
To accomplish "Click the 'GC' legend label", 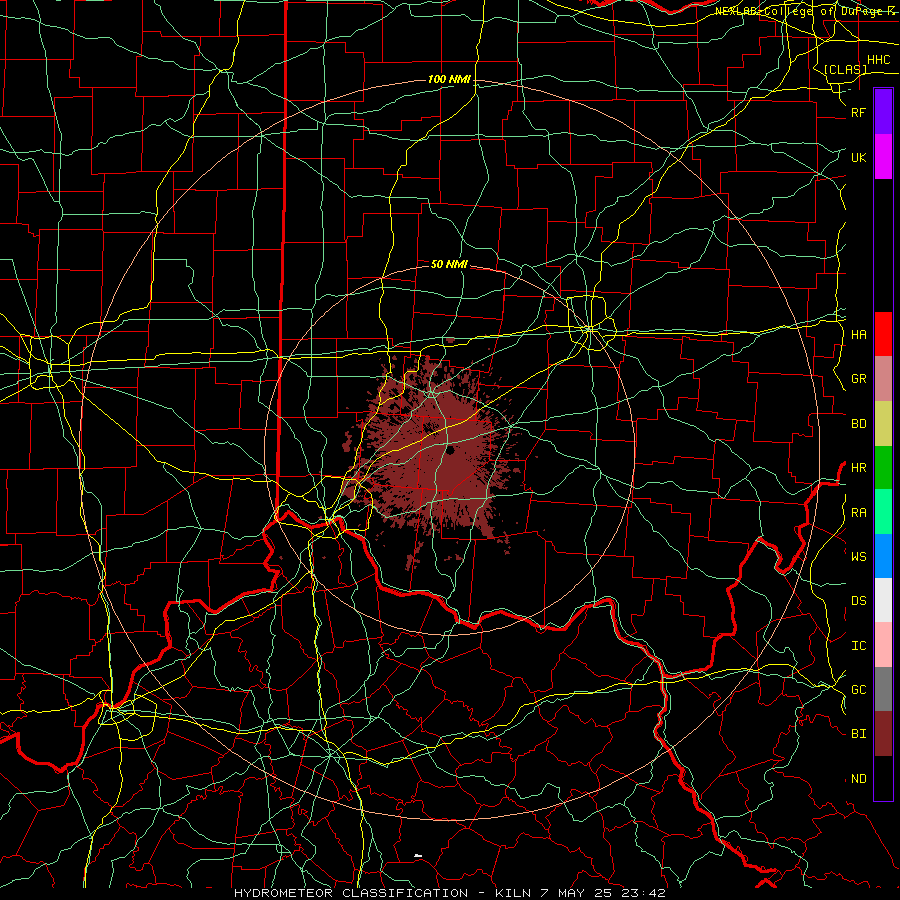I will 859,690.
